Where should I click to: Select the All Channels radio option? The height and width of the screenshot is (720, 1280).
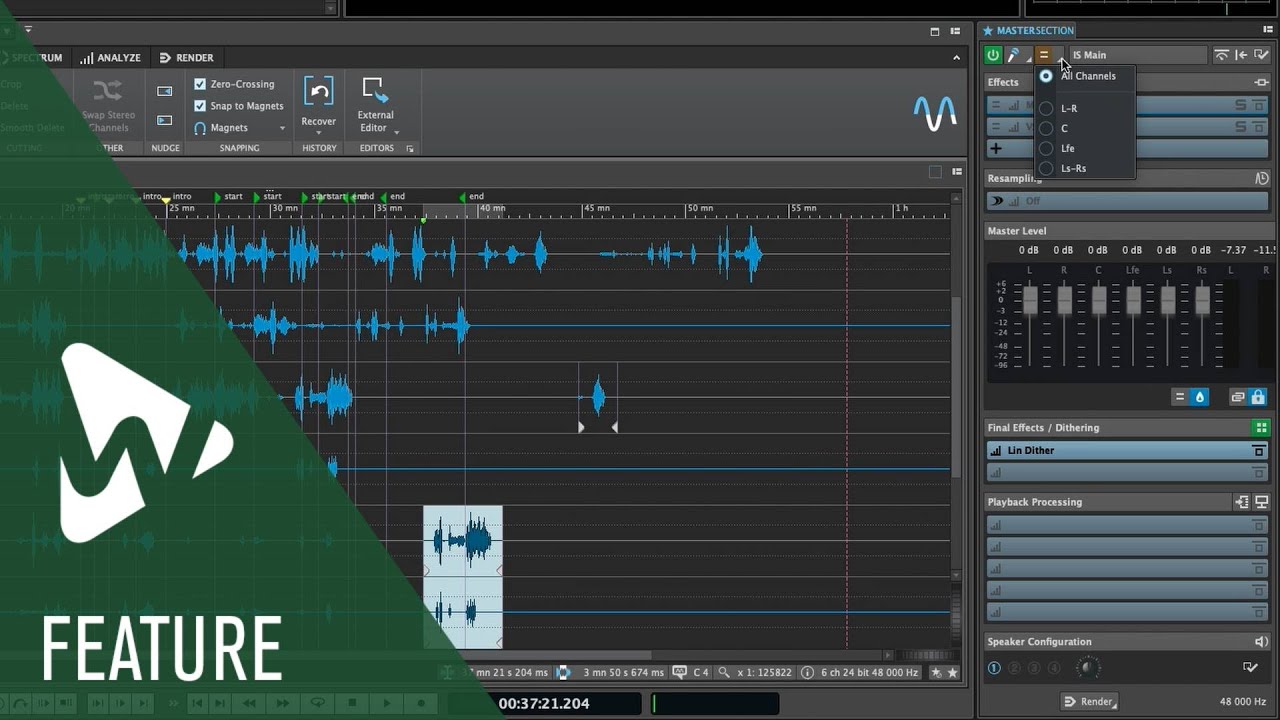click(1046, 76)
